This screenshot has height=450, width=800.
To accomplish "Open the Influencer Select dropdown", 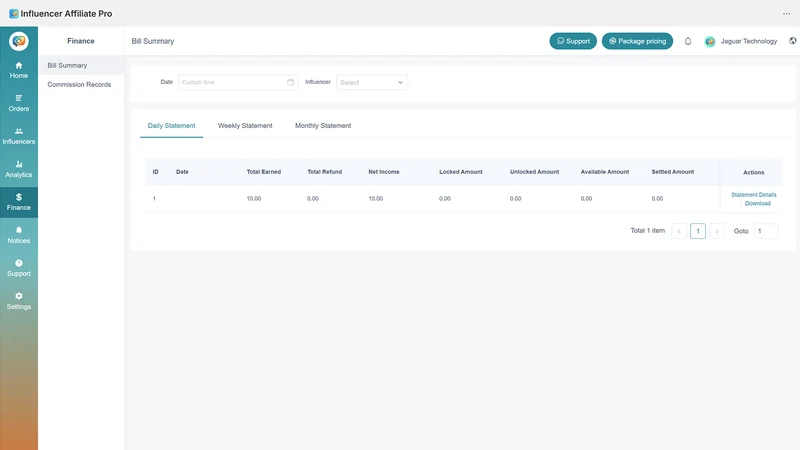I will point(371,82).
